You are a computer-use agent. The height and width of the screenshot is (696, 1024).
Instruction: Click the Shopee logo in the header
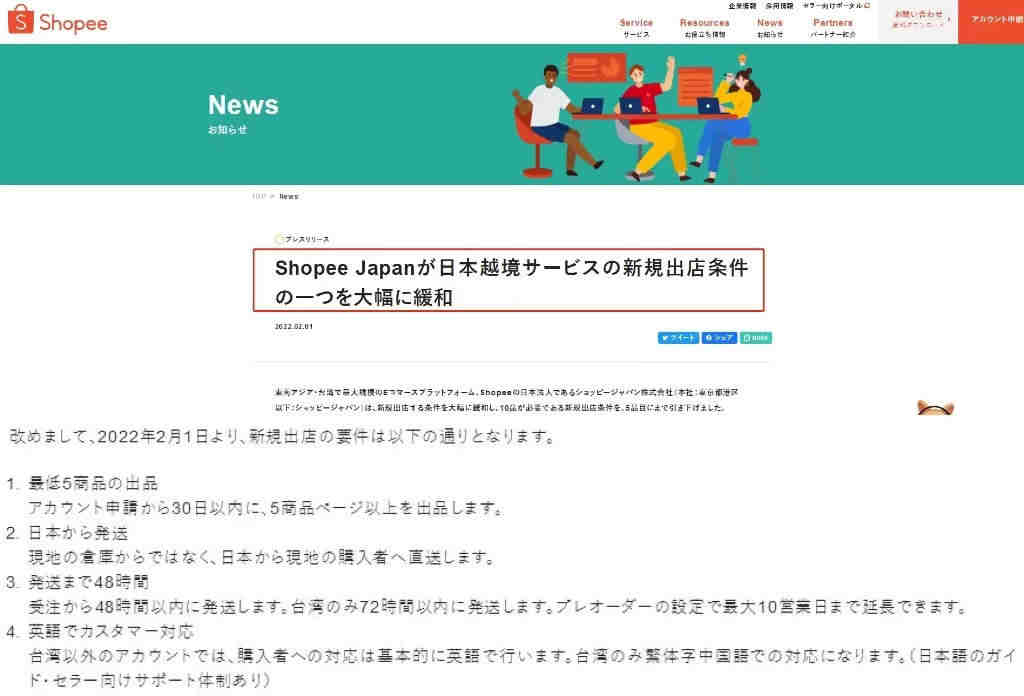[57, 20]
